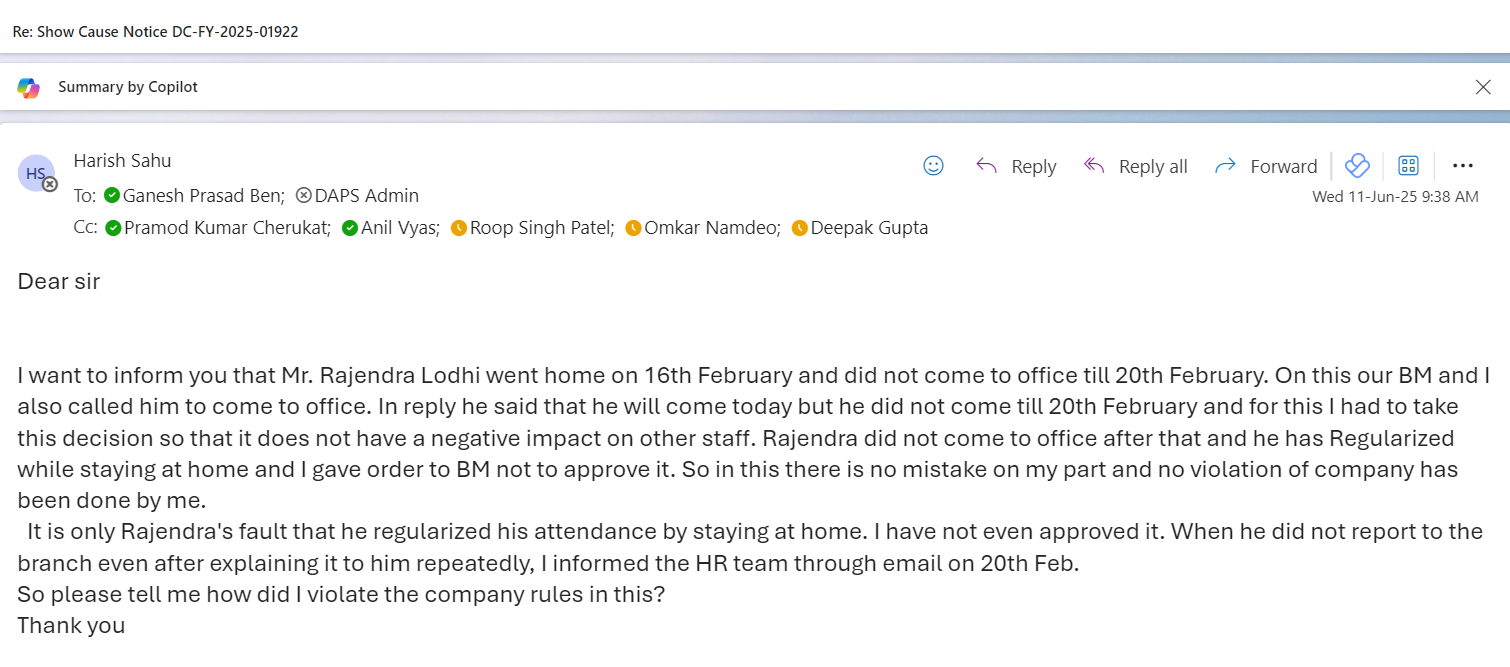Viewport: 1510px width, 667px height.
Task: Click Cc recipient Deepak Gupta
Action: [x=869, y=228]
